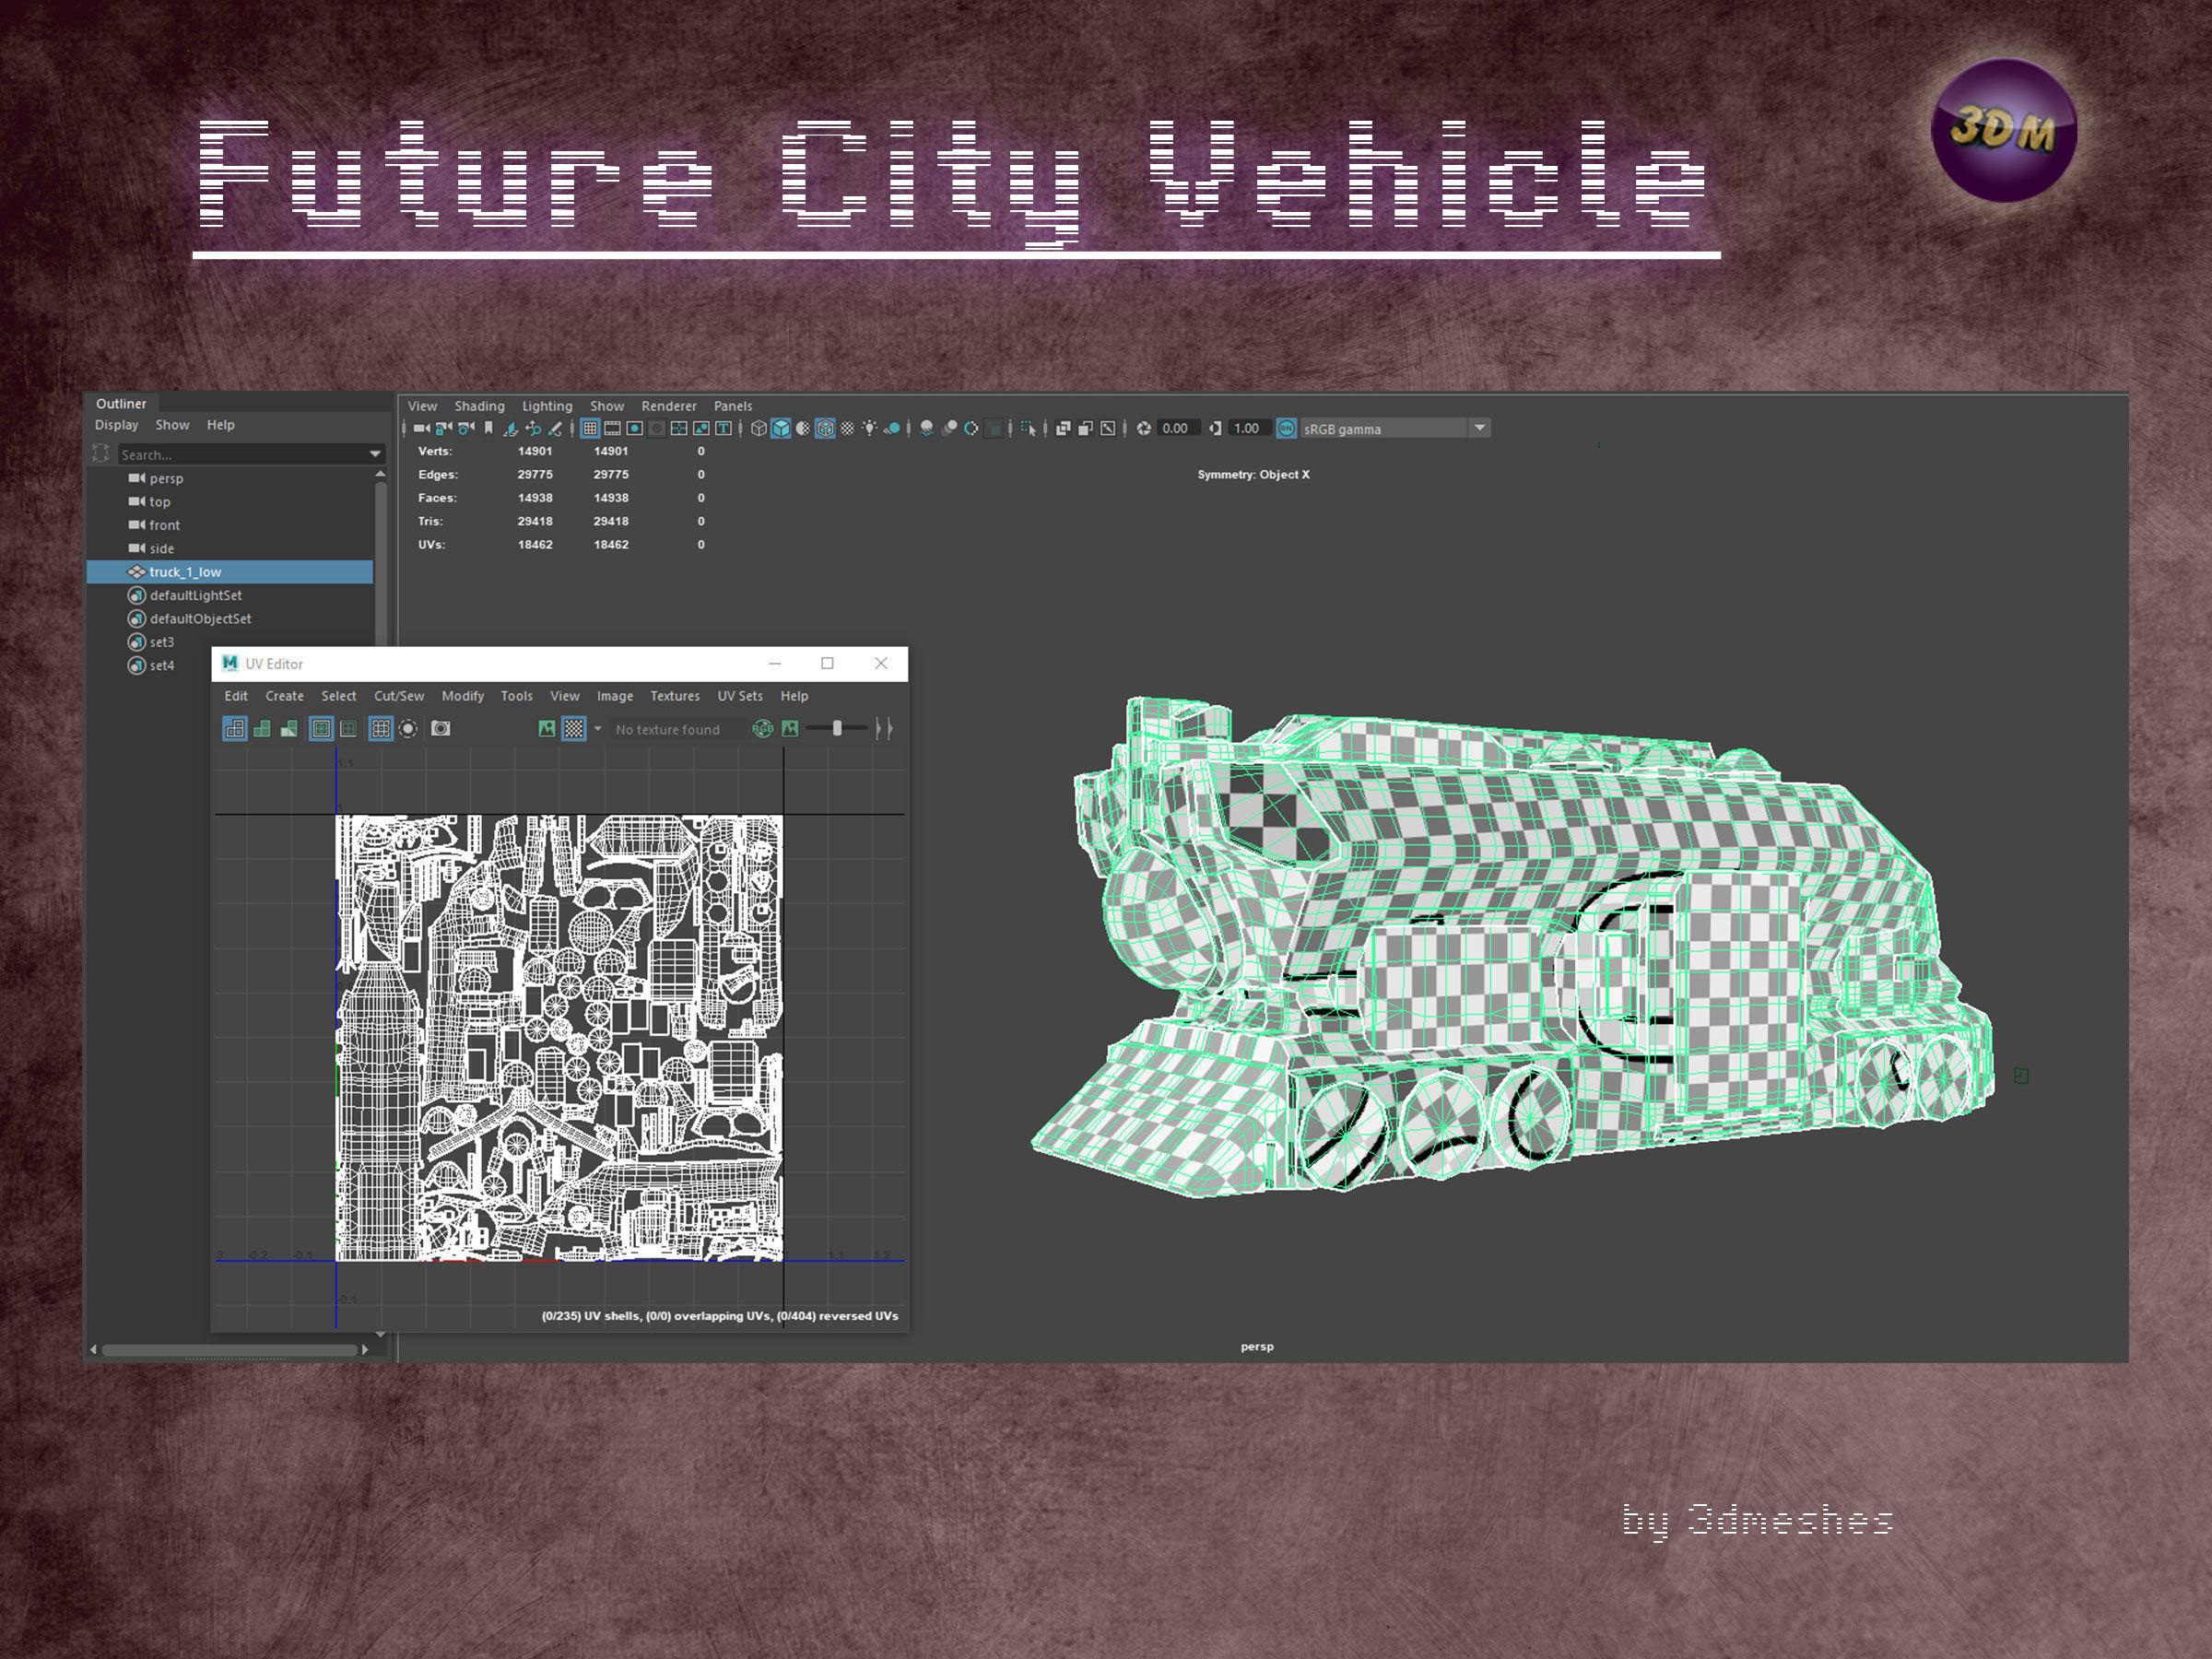Click the UV Snapshot camera icon
2212x1659 pixels.
[x=441, y=729]
